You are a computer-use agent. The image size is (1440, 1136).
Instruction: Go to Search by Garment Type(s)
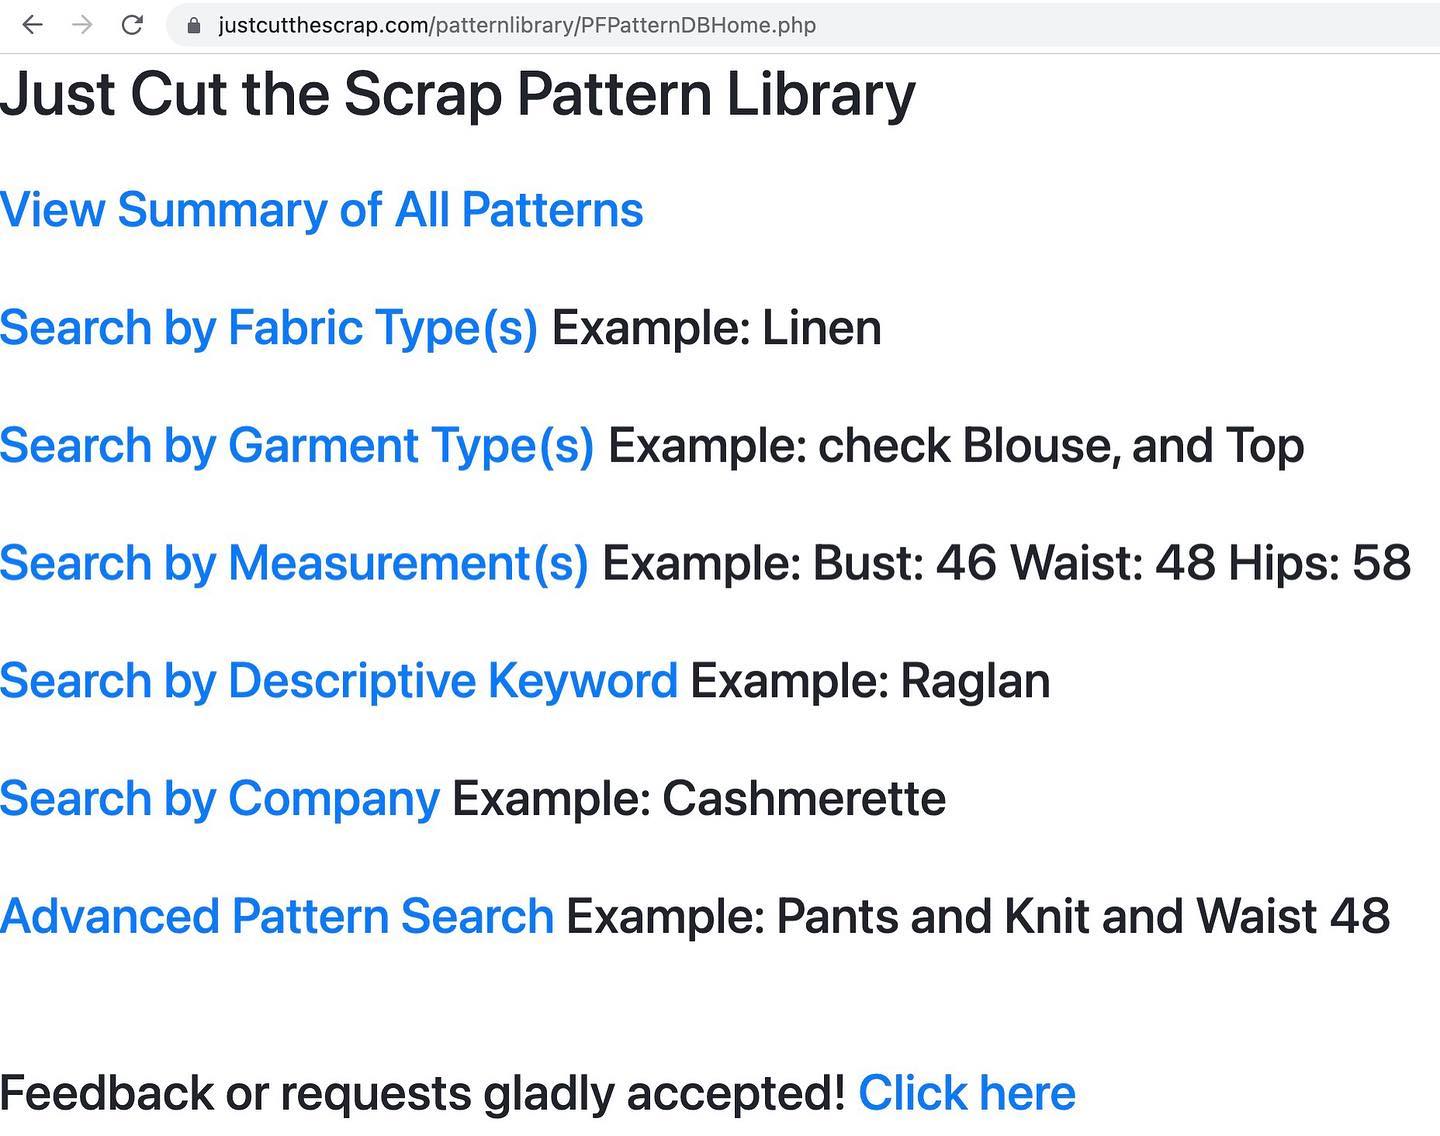tap(296, 445)
